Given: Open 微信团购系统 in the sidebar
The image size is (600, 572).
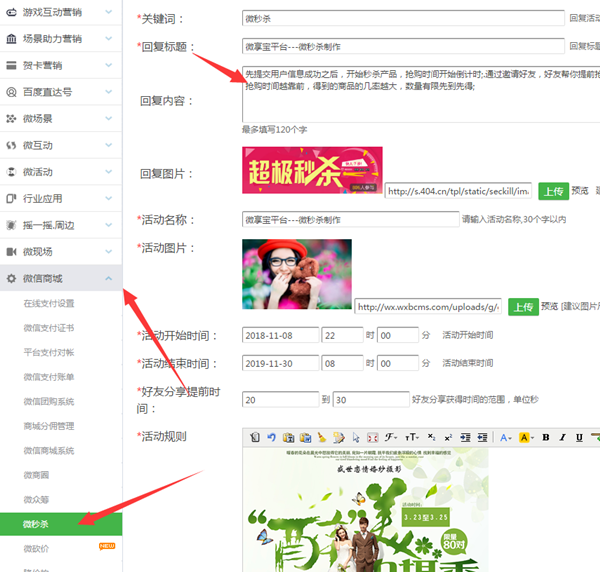Looking at the screenshot, I should 49,402.
